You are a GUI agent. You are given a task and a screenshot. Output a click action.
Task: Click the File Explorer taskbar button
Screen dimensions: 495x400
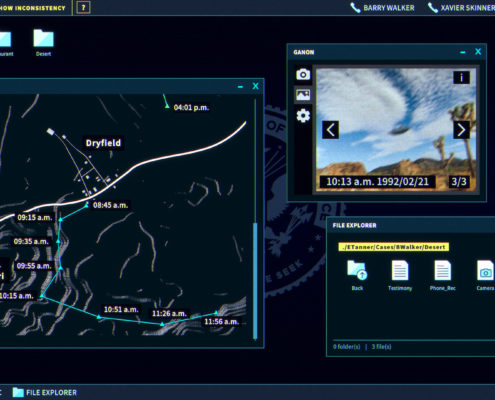[x=45, y=392]
